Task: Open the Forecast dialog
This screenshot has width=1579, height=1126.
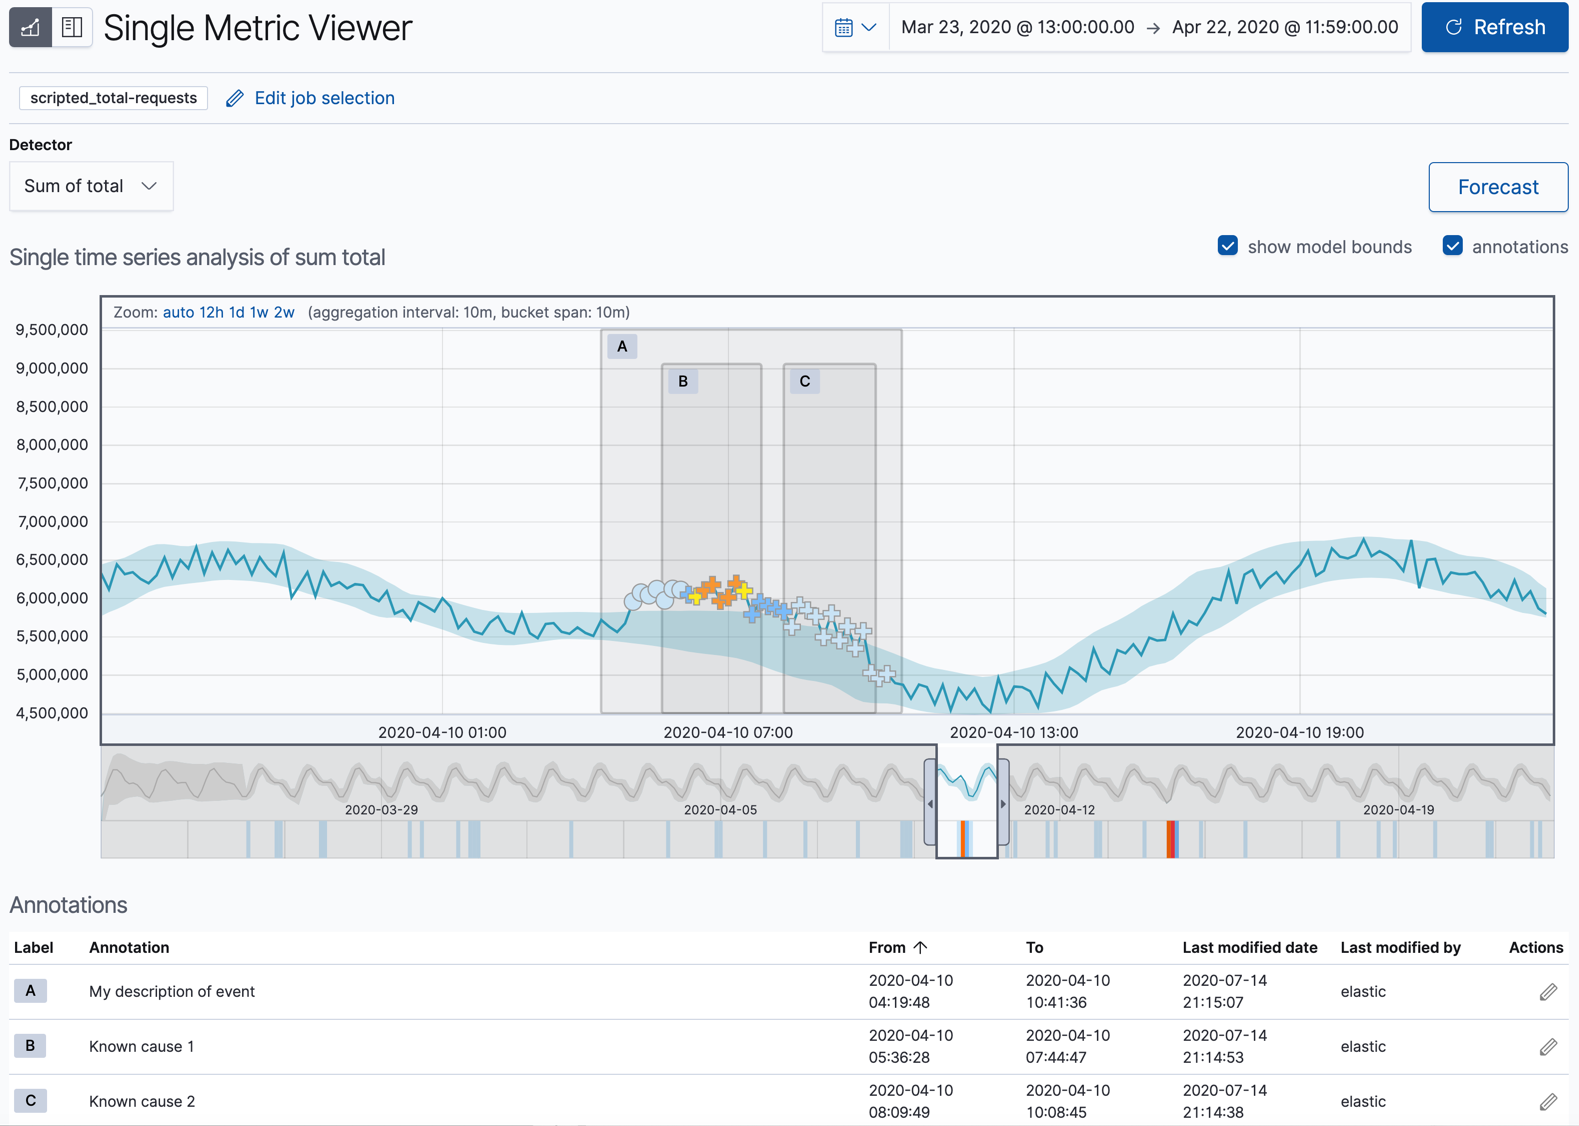Action: click(x=1497, y=187)
